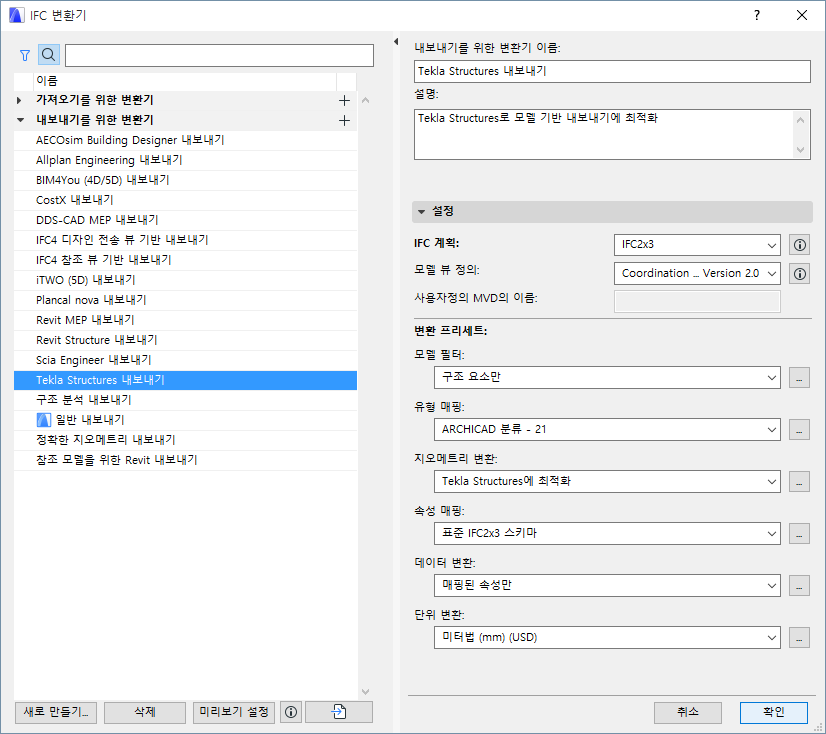Open 데이터 변환 preset options button
Image resolution: width=826 pixels, height=734 pixels.
point(799,585)
